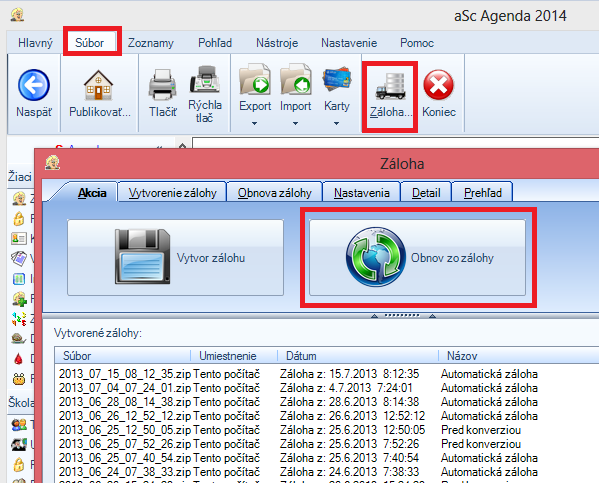Click the green arrows globe restore icon
This screenshot has width=599, height=484.
coord(376,257)
